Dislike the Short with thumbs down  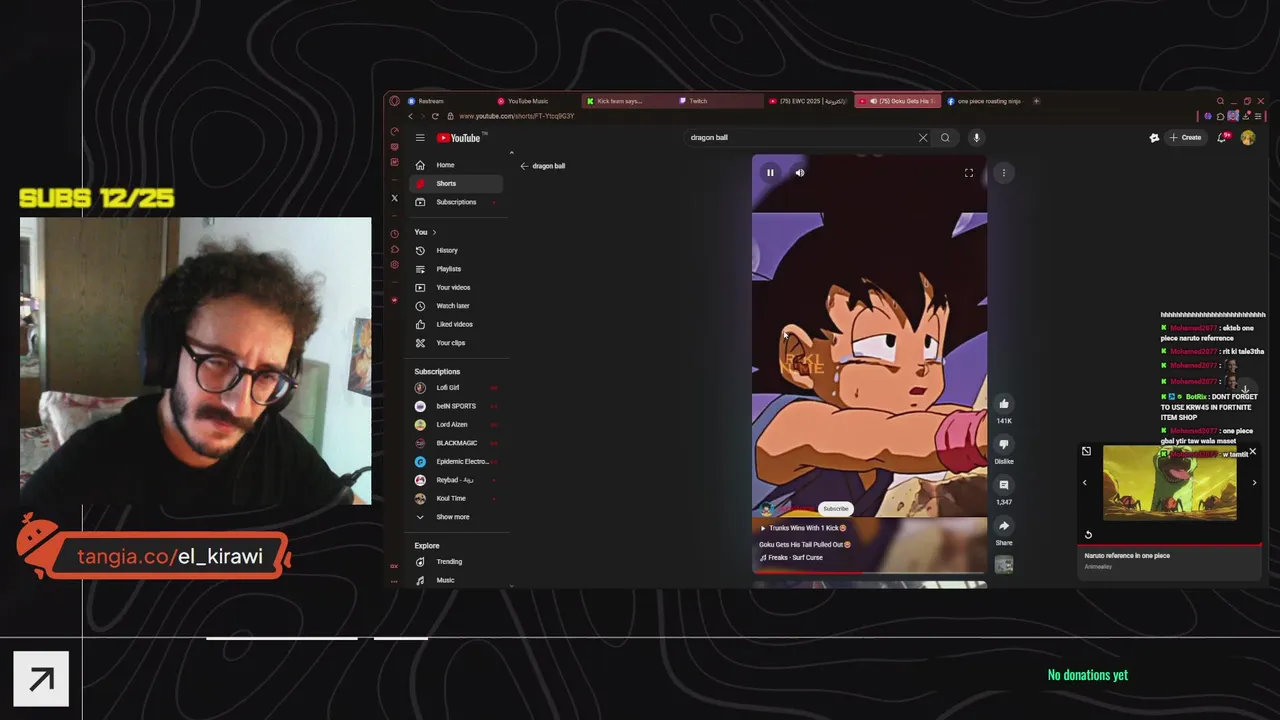(1004, 444)
